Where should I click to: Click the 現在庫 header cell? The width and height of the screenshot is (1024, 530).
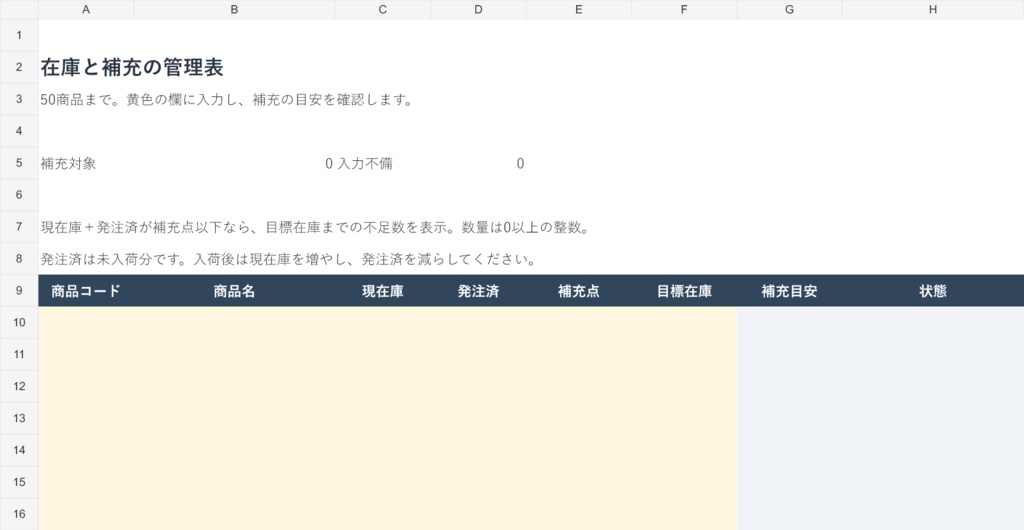(383, 290)
